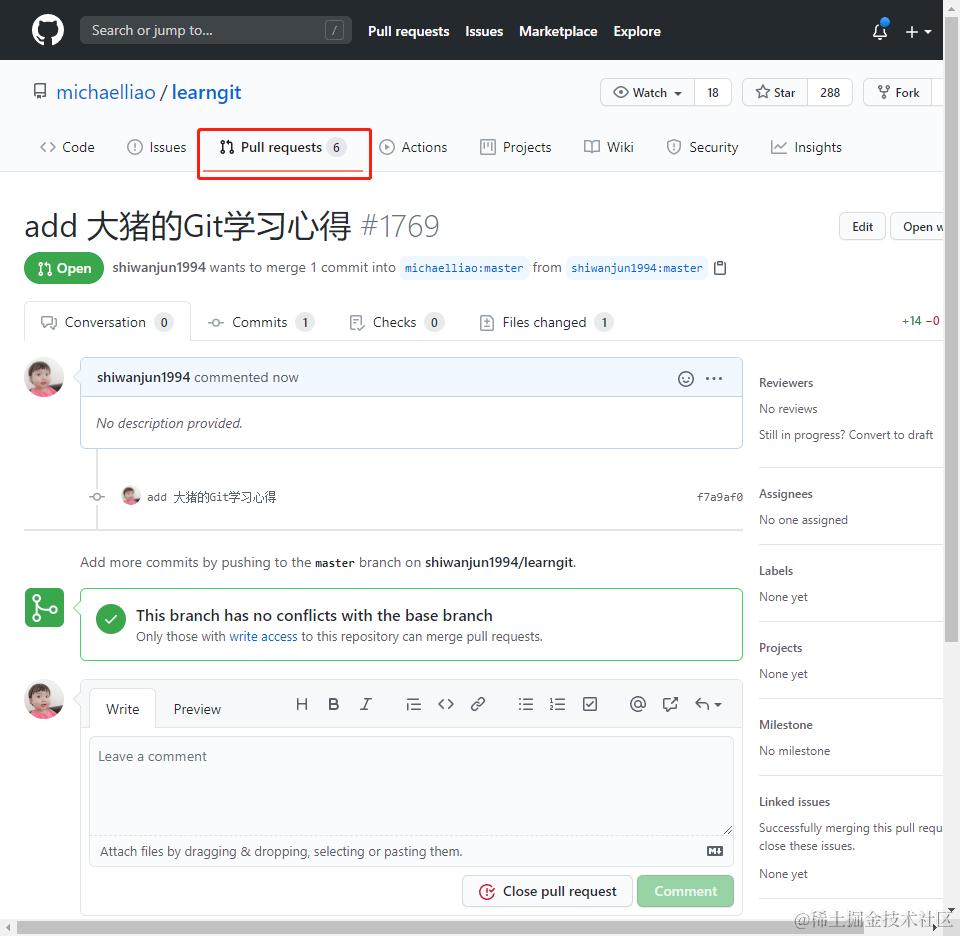Open the shiwanjun1994 author link in header
Image resolution: width=960 pixels, height=936 pixels.
[x=159, y=268]
